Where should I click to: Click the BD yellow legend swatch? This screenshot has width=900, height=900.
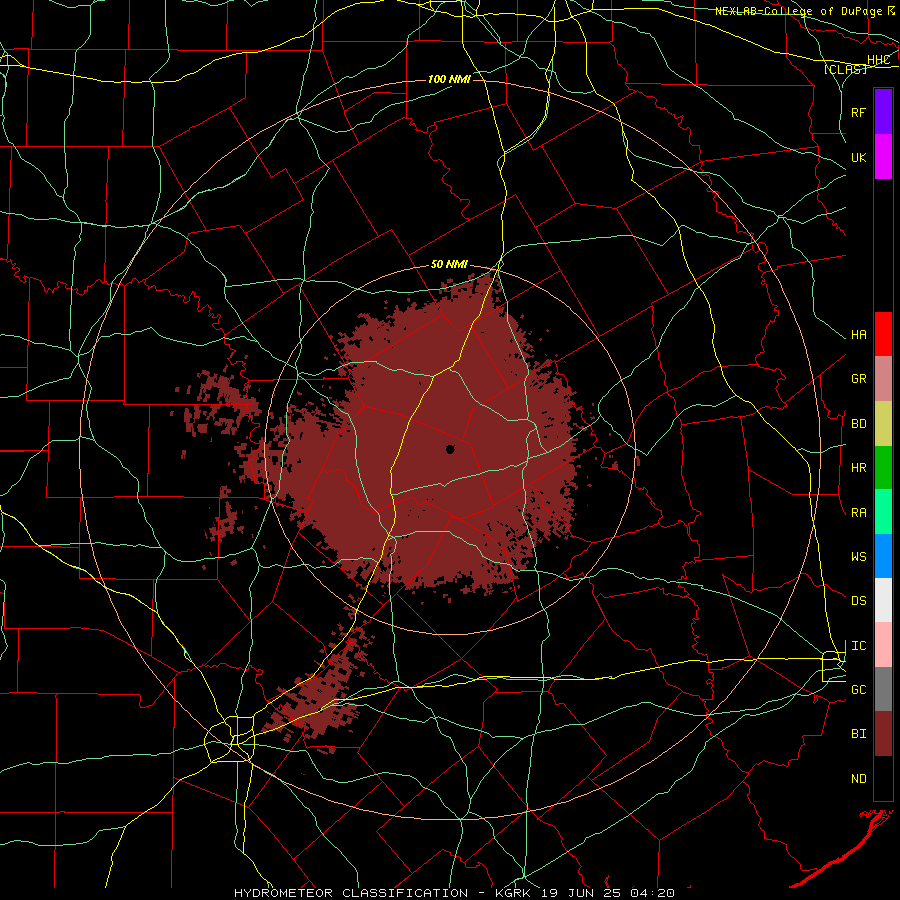coord(883,424)
